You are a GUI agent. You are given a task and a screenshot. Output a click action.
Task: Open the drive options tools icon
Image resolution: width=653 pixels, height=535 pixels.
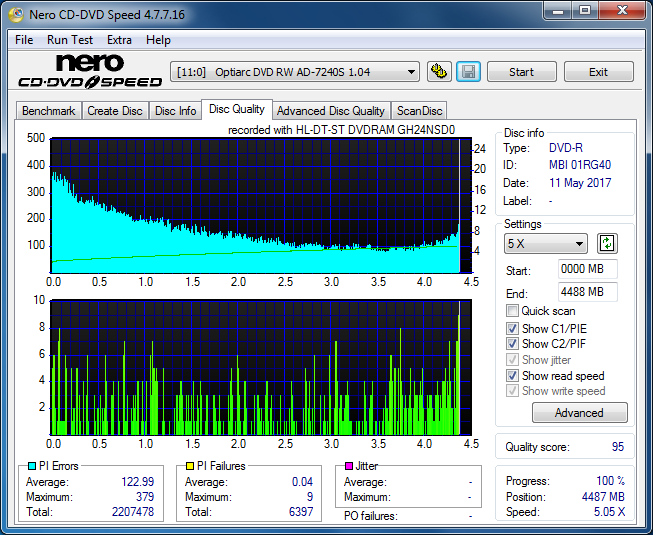(x=439, y=72)
